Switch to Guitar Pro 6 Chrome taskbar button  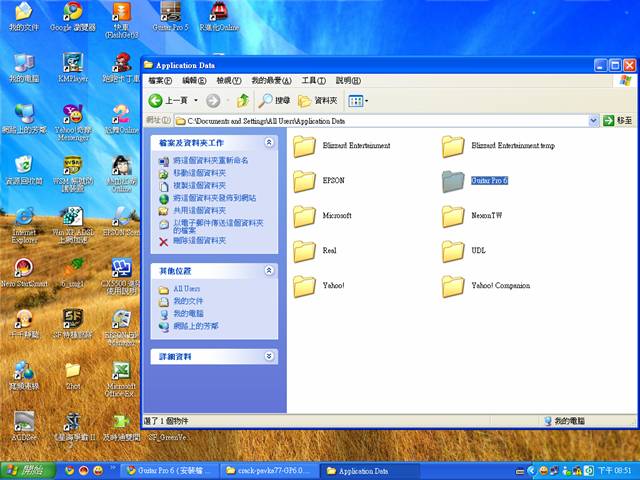(170, 471)
